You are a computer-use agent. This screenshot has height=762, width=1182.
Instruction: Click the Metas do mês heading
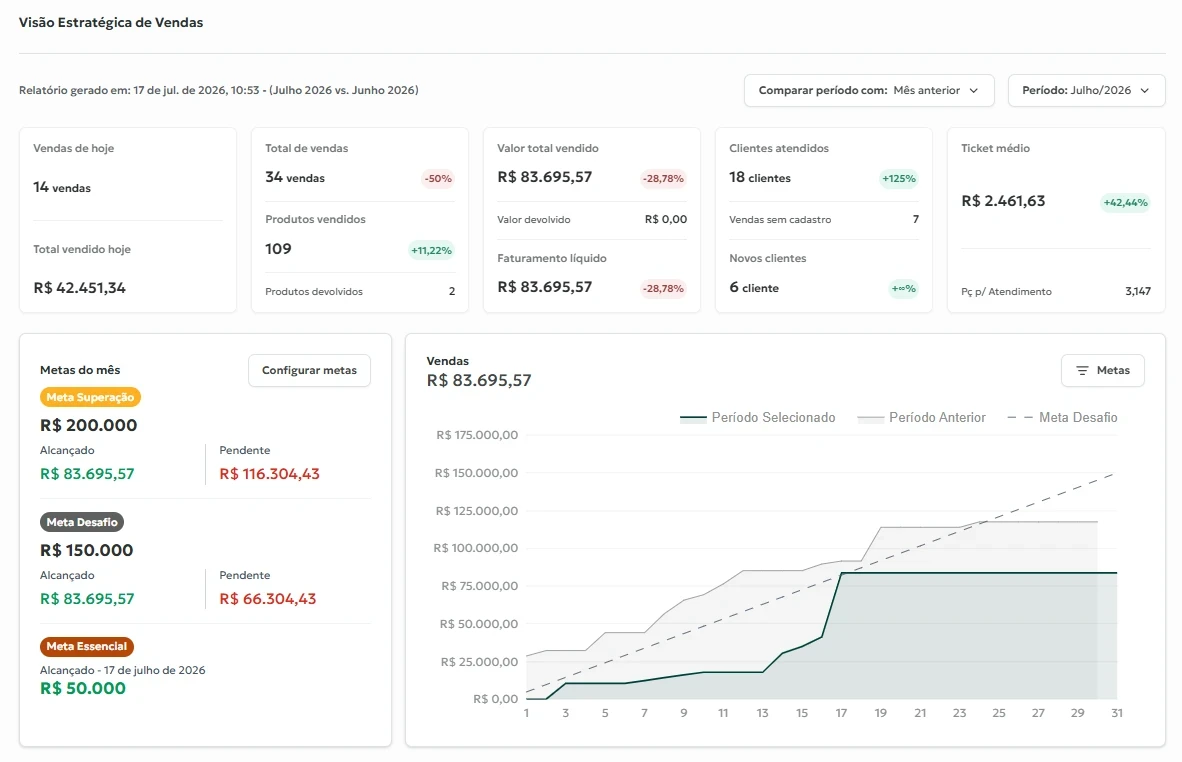pos(80,370)
